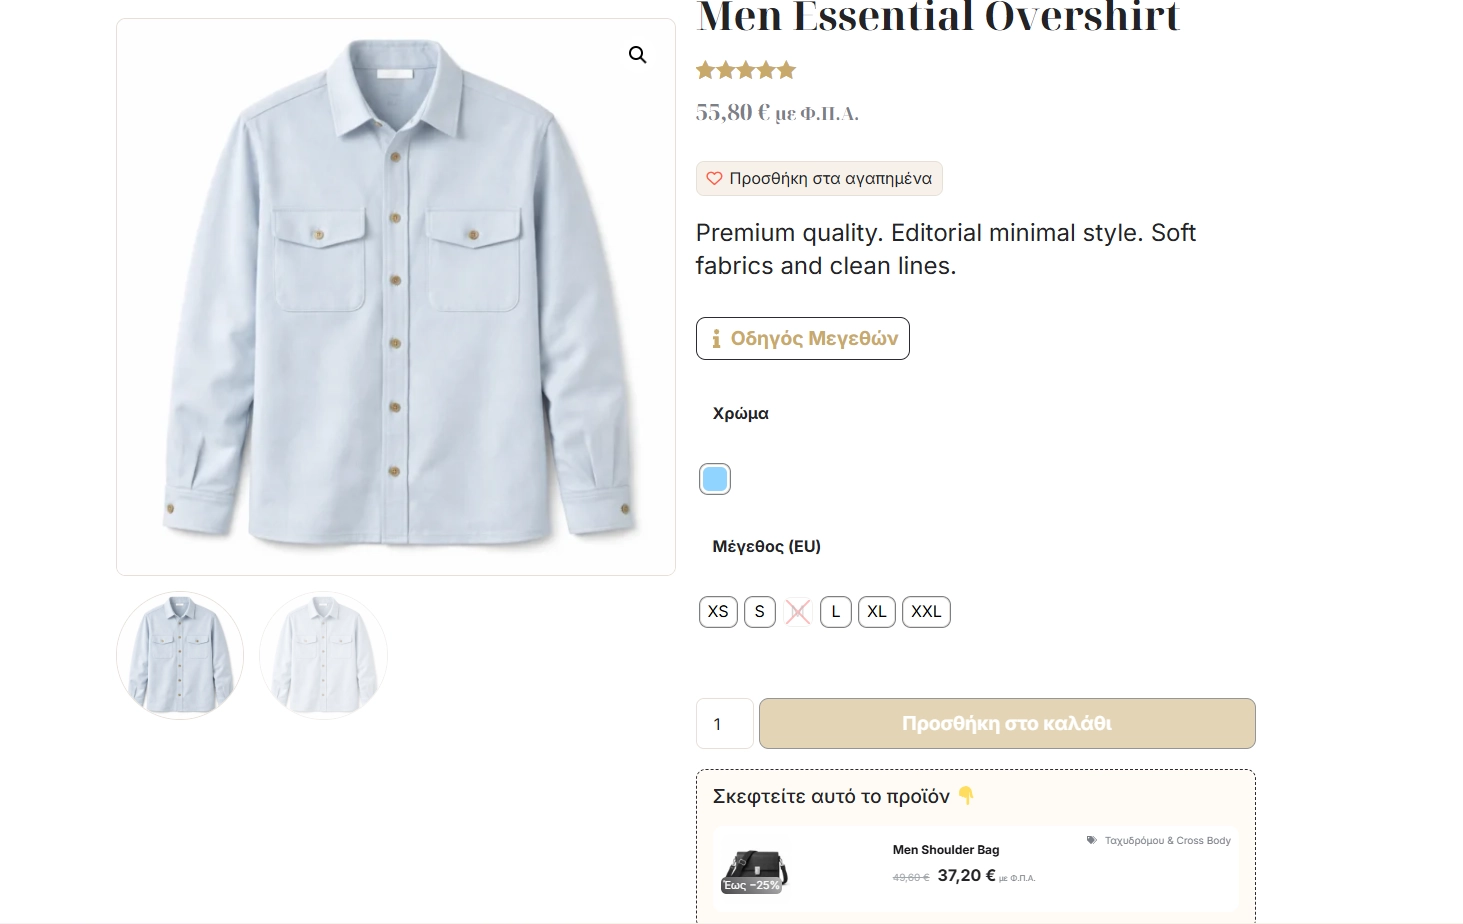Click the magnifying glass zoom icon
This screenshot has width=1463, height=924.
click(x=637, y=55)
